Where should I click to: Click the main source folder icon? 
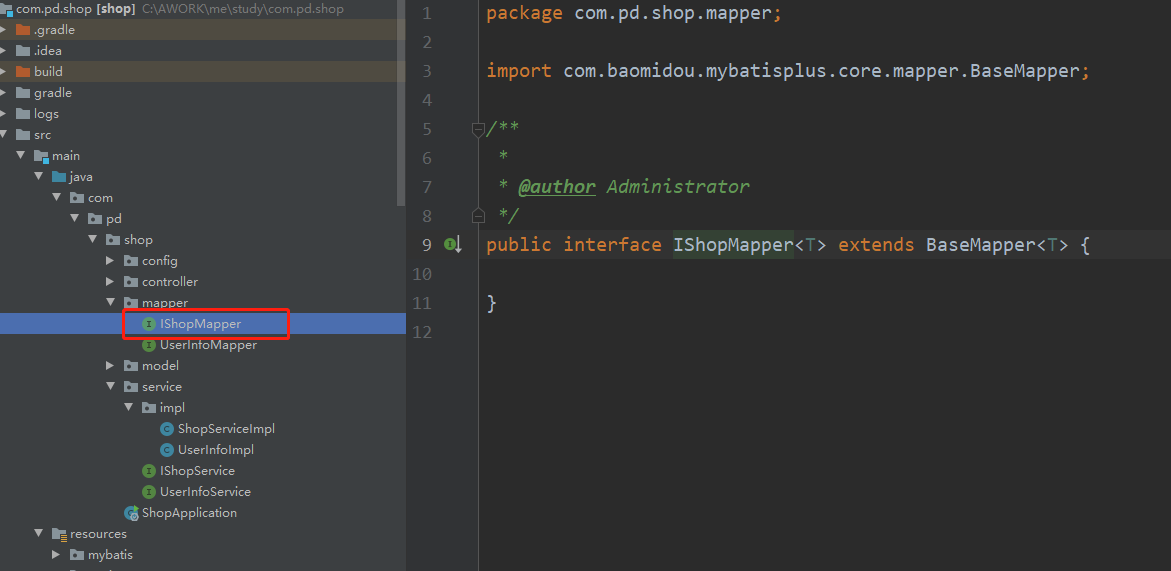click(x=40, y=155)
